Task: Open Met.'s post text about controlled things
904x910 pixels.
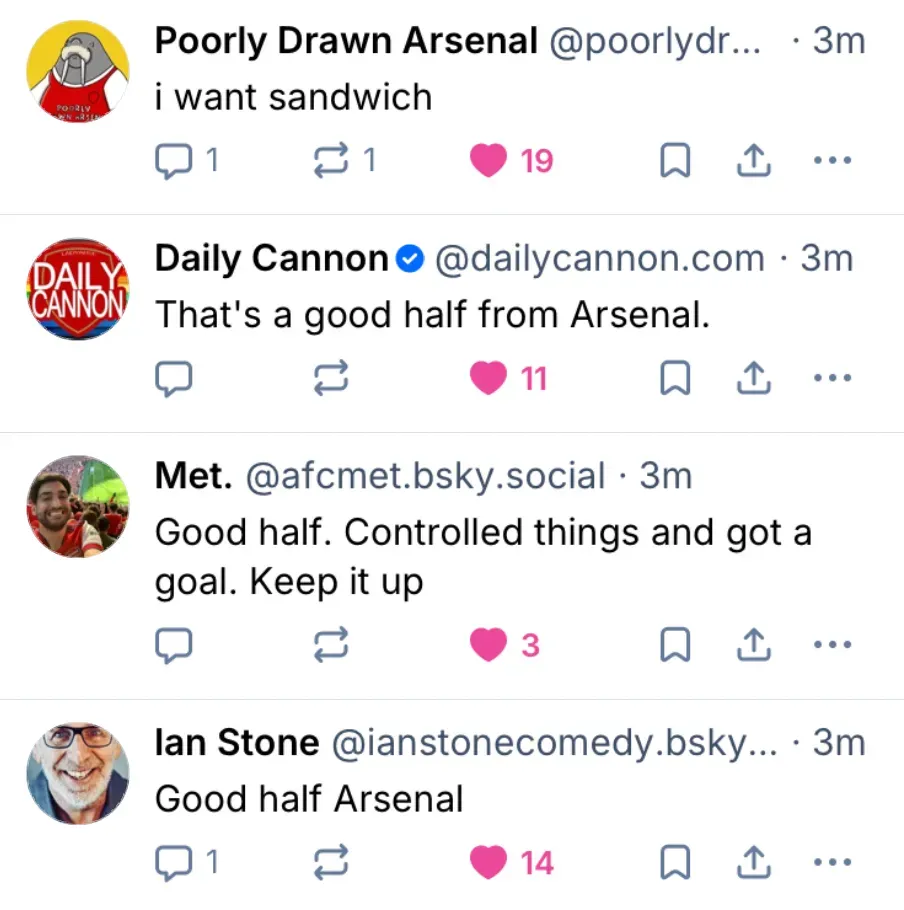Action: tap(482, 556)
